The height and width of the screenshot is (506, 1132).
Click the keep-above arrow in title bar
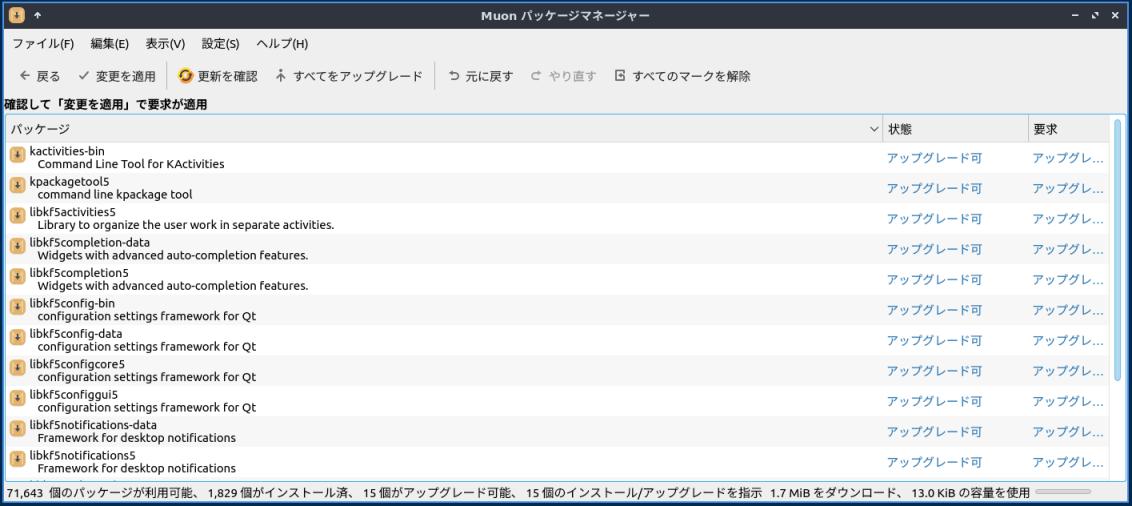click(38, 14)
